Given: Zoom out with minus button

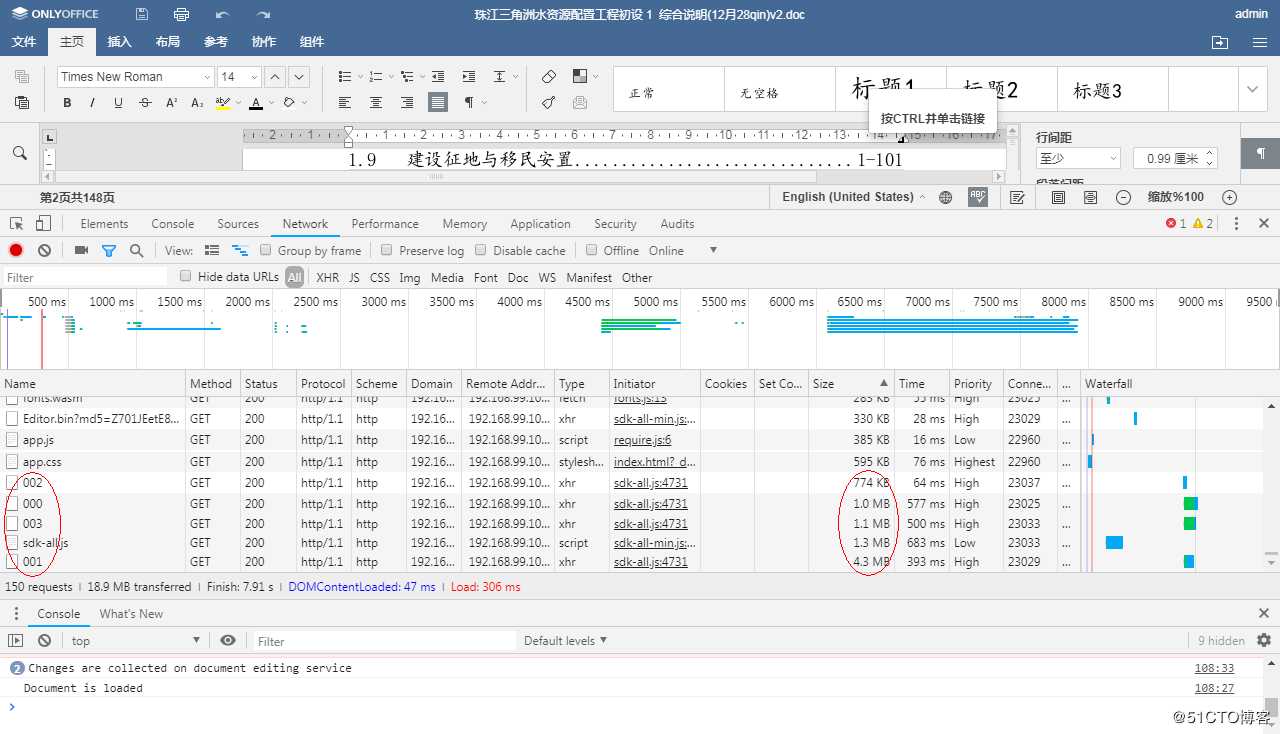Looking at the screenshot, I should coord(1124,197).
